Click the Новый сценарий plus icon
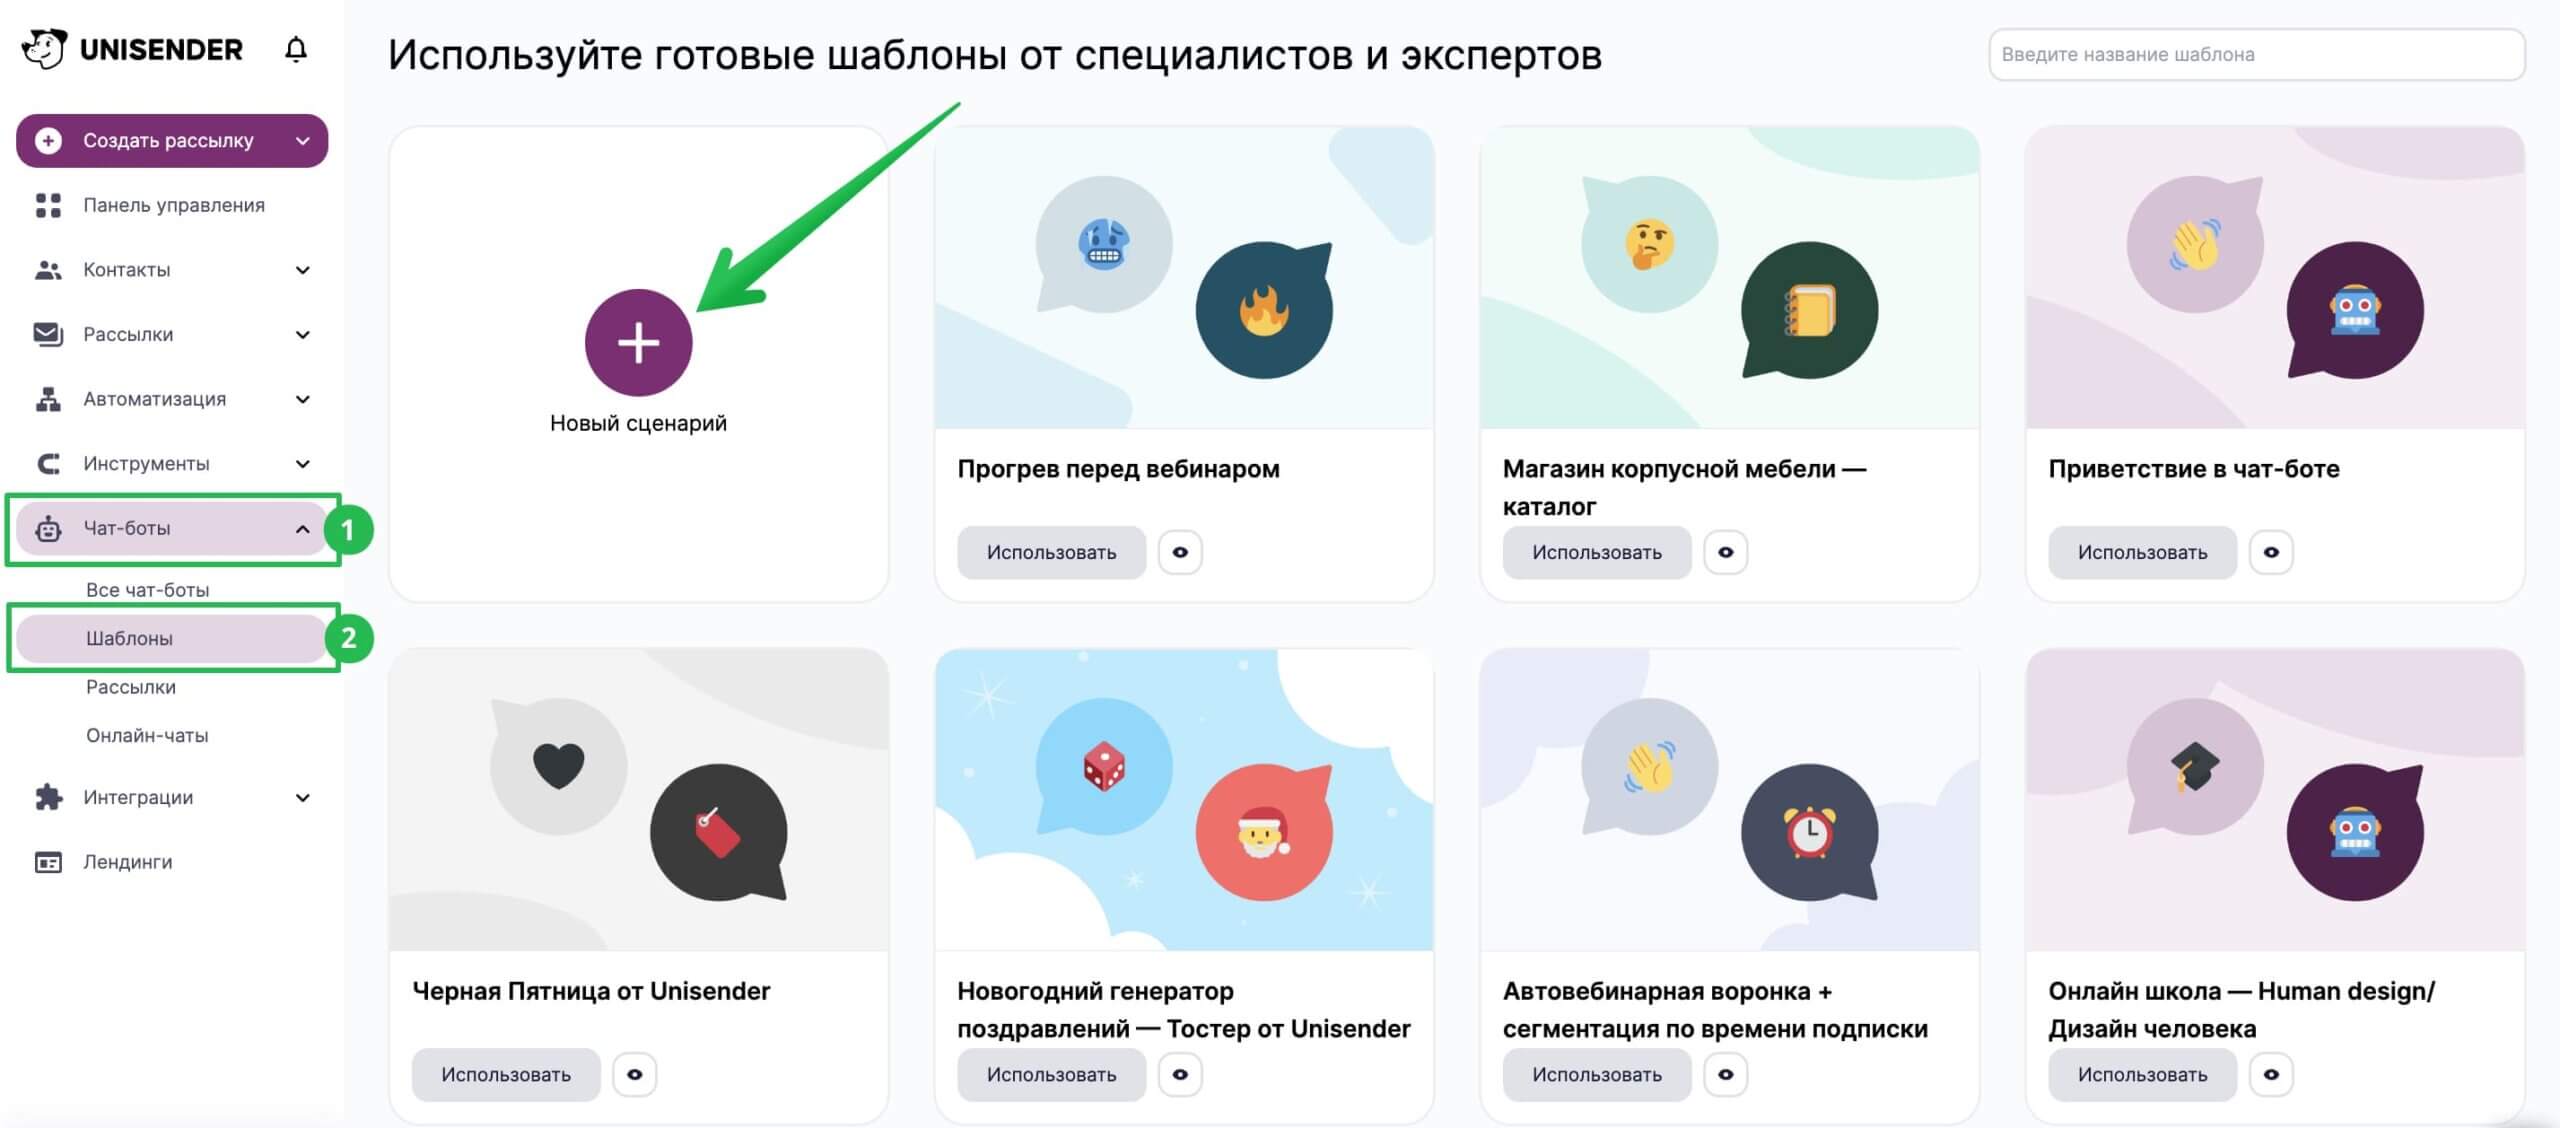 point(637,341)
